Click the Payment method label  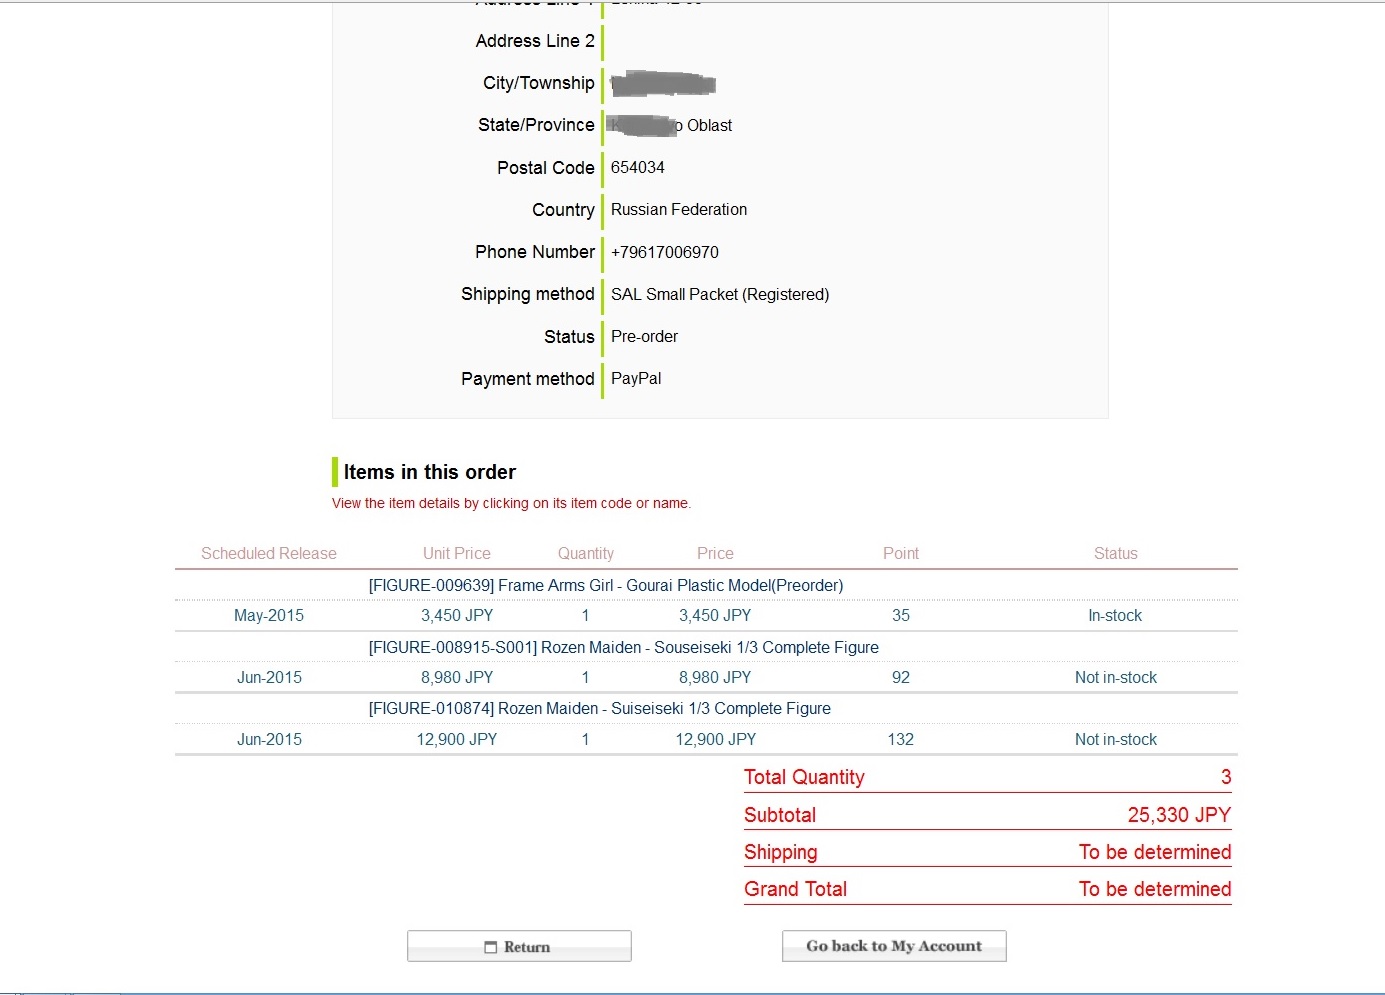[x=528, y=379]
